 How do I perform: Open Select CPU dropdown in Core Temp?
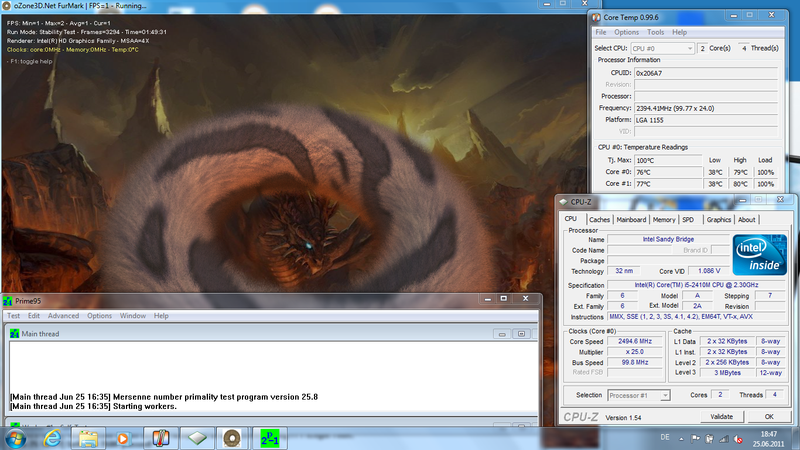[662, 48]
